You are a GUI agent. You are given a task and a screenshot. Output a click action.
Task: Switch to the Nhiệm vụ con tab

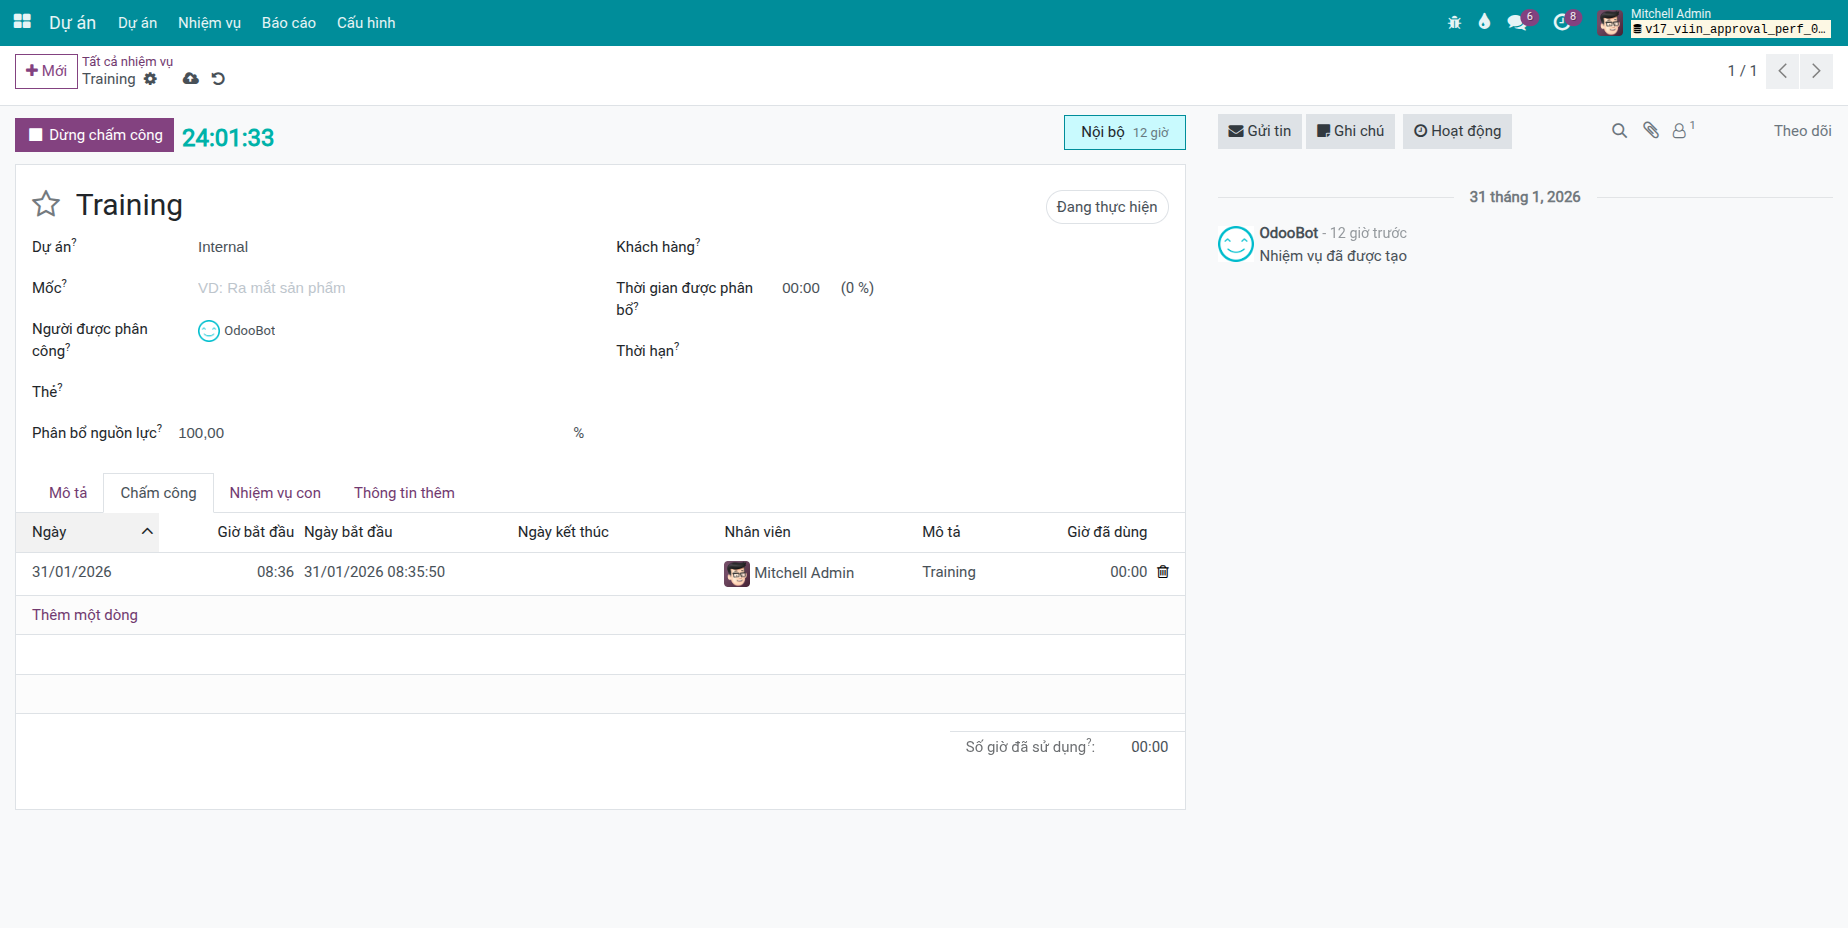point(274,492)
